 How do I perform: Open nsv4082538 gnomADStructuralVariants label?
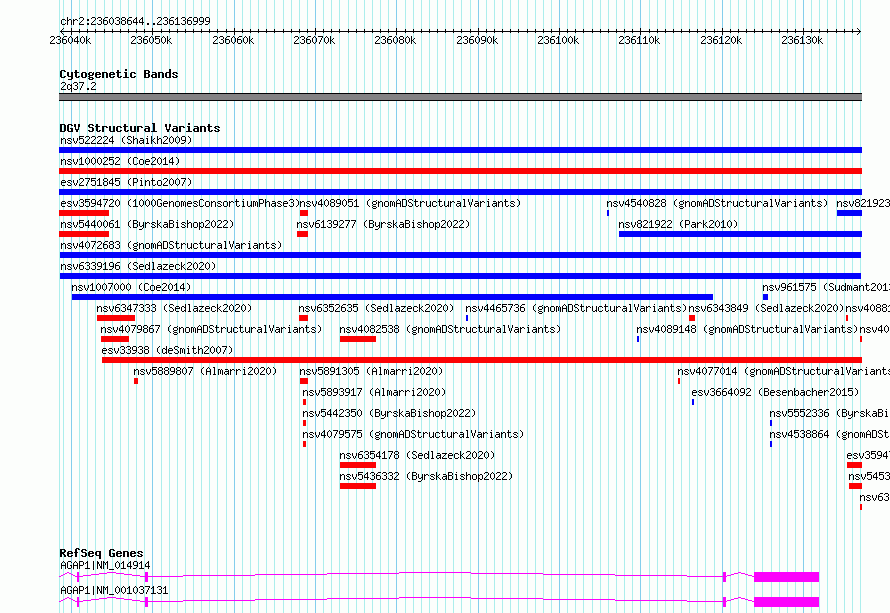[x=450, y=329]
